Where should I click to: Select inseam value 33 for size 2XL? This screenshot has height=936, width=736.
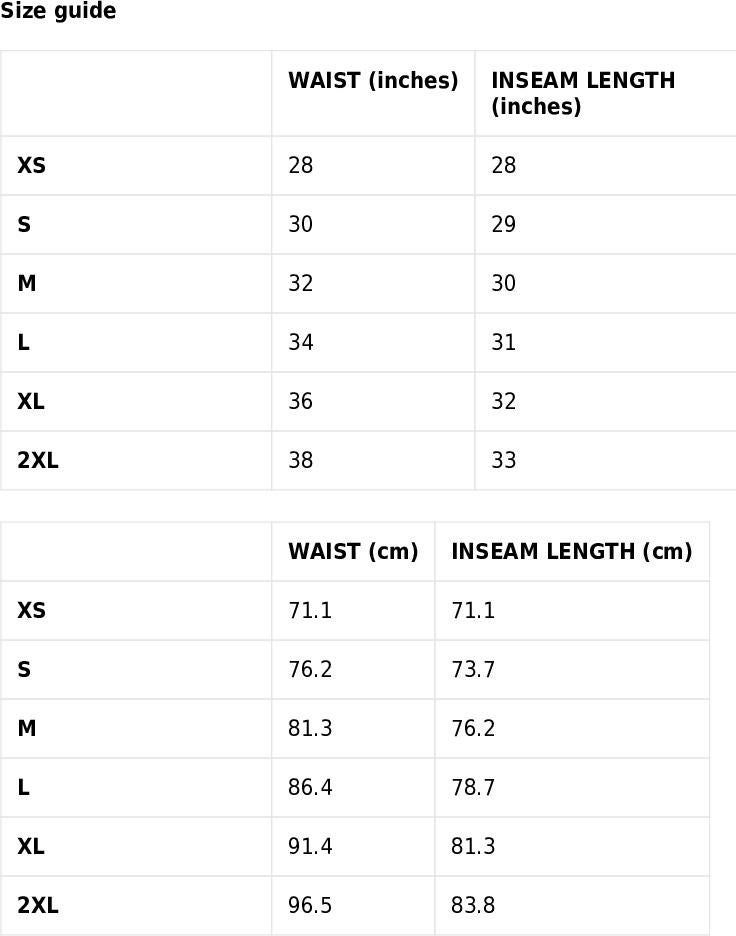[503, 460]
